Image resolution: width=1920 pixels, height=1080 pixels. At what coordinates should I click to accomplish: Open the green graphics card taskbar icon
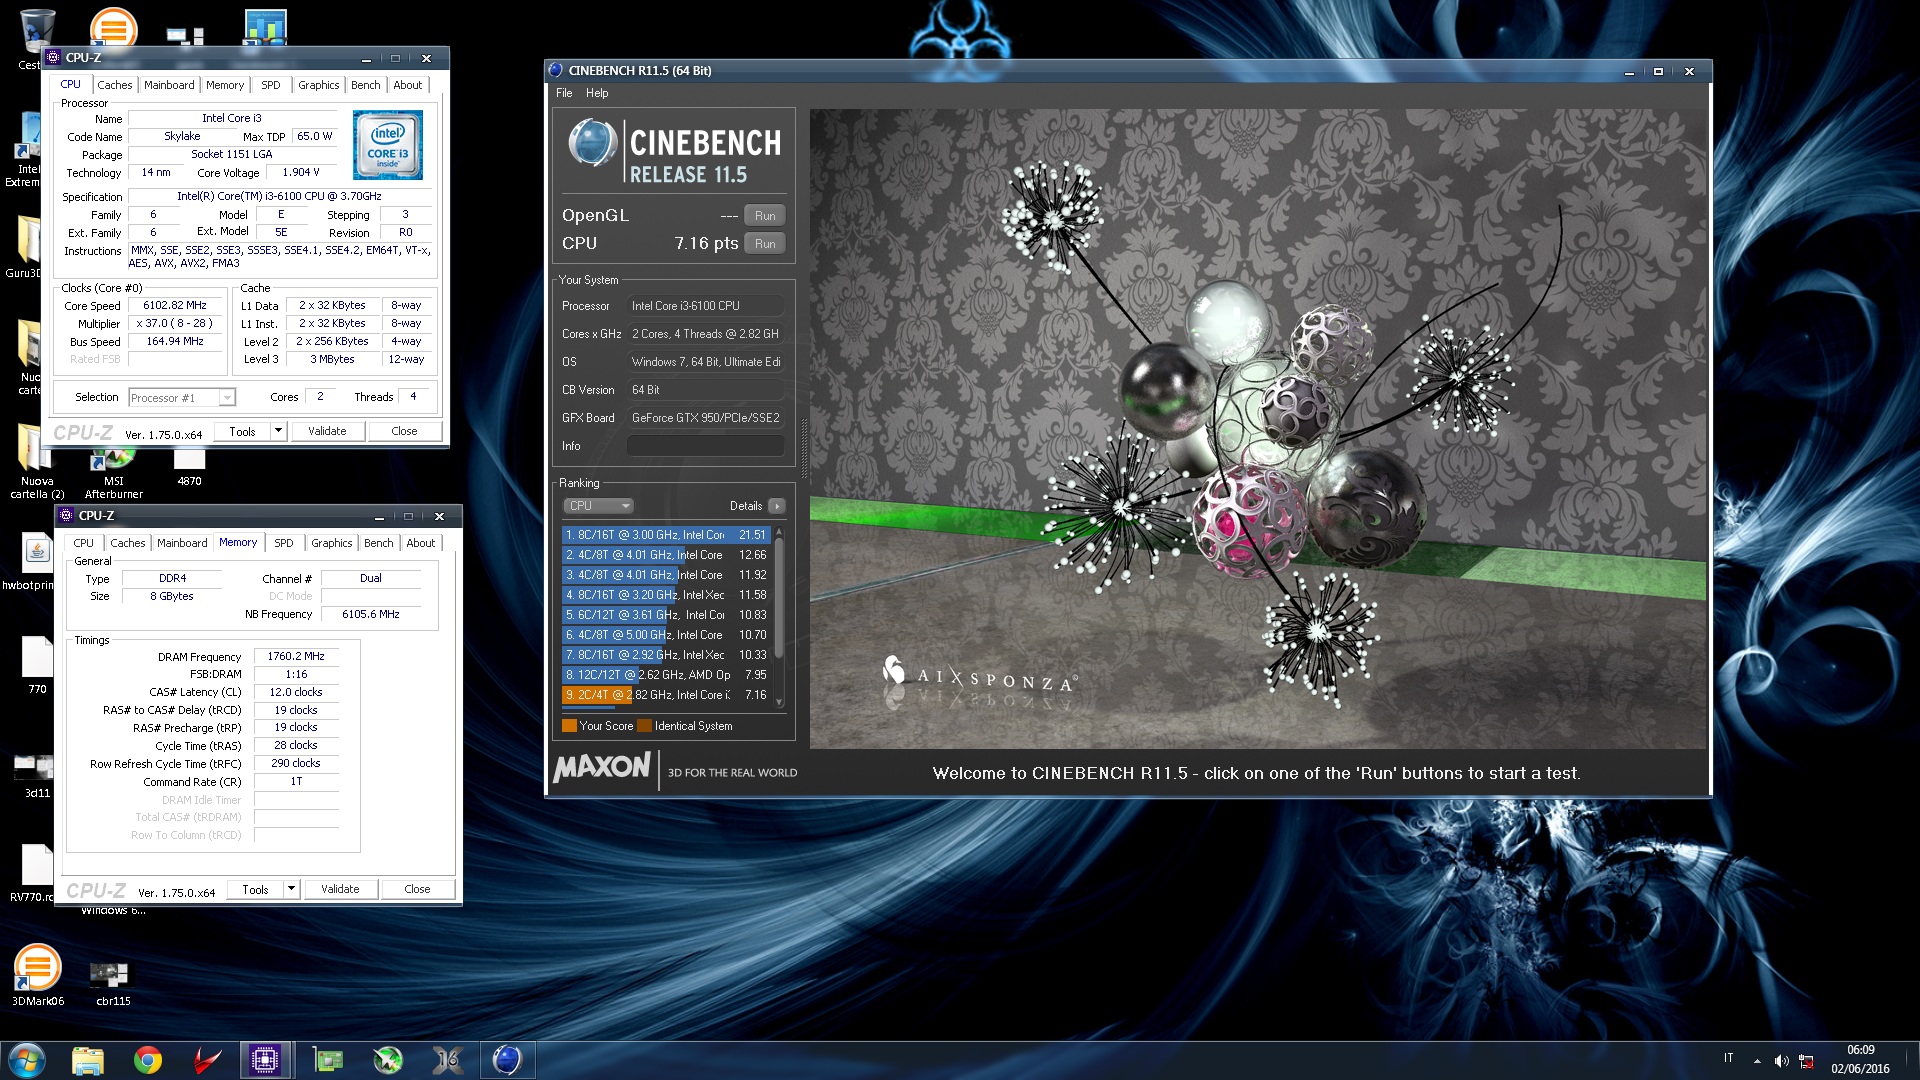328,1060
